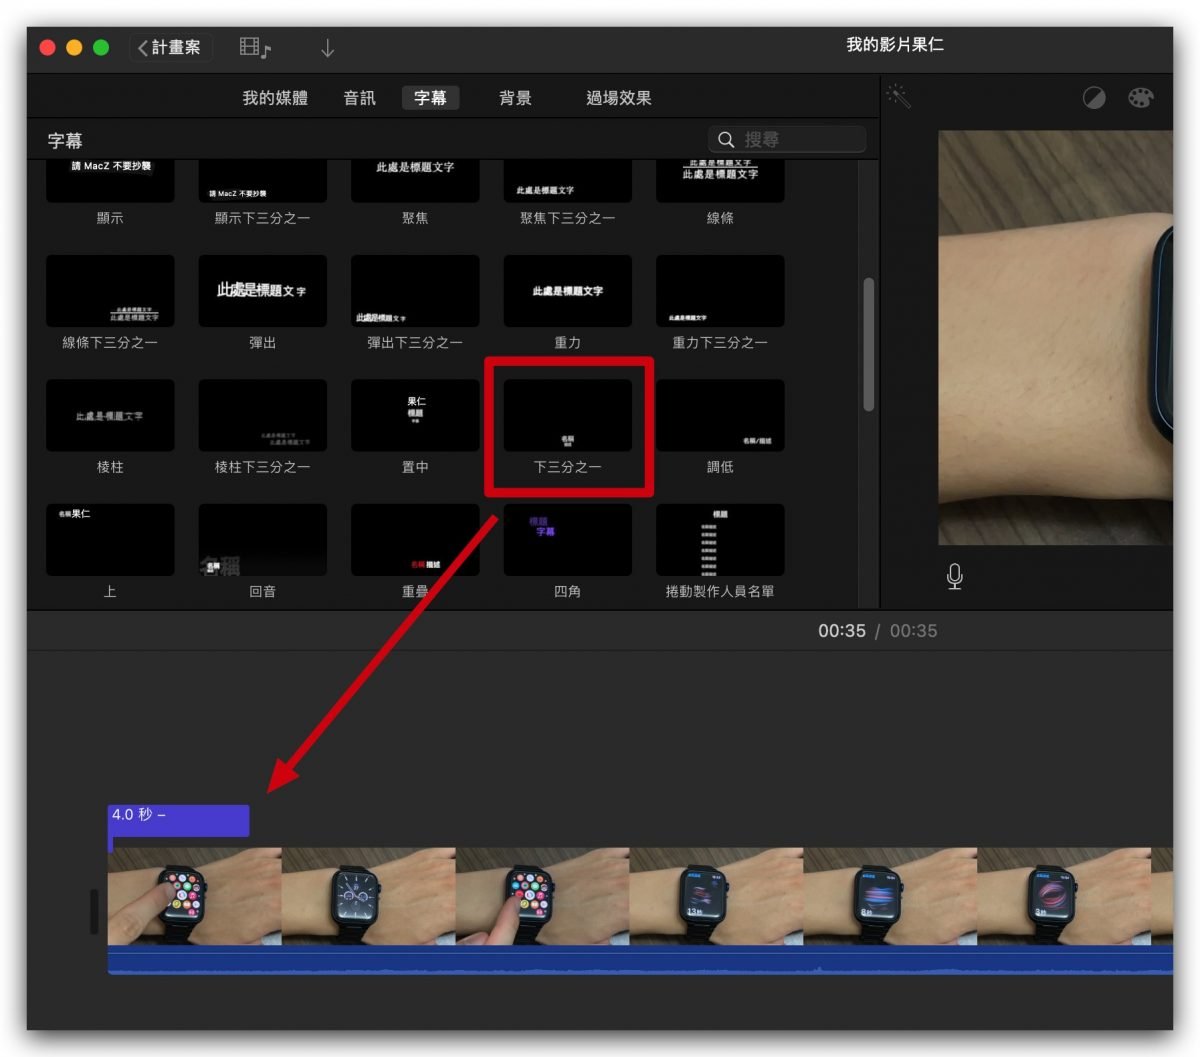The height and width of the screenshot is (1057, 1200).
Task: Select the 彈出下三分之一 title style
Action: (x=415, y=291)
